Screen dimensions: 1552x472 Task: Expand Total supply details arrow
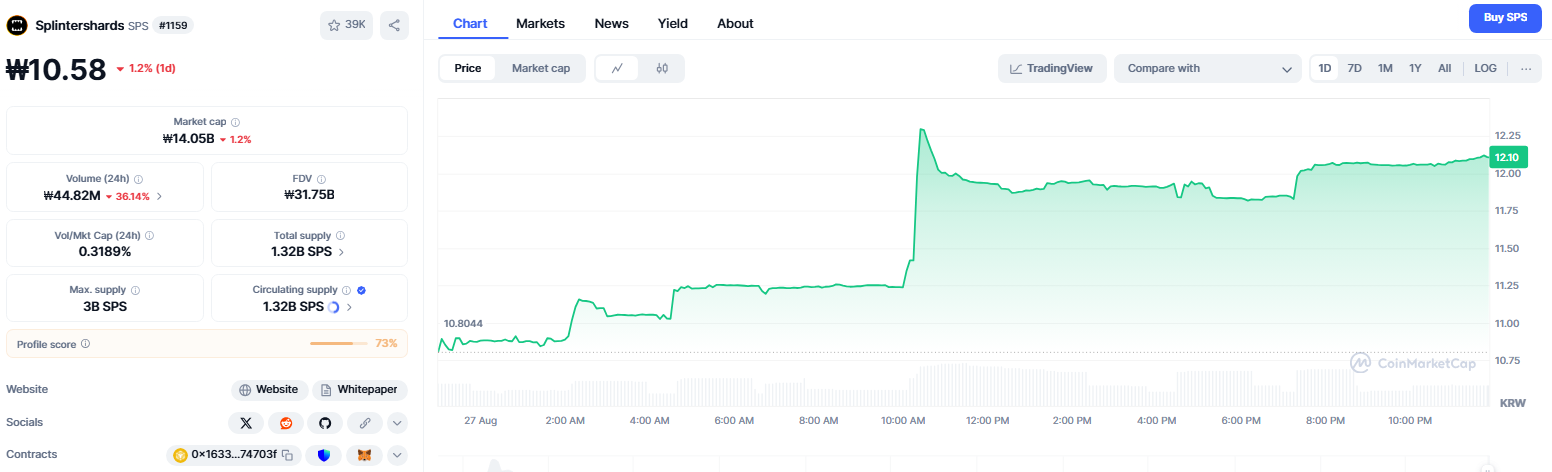(x=341, y=252)
